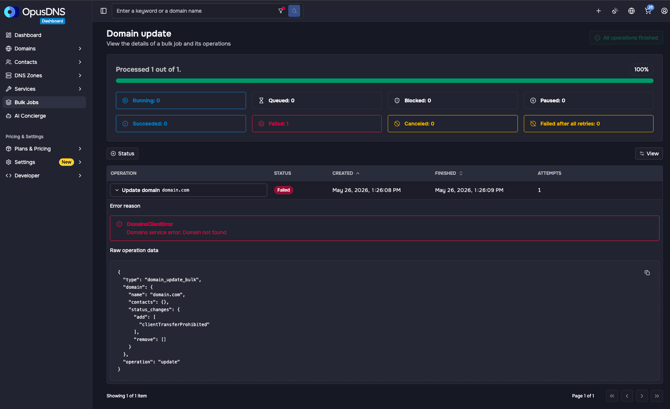Click 'Page 1 of 1' text
The image size is (670, 409).
583,396
